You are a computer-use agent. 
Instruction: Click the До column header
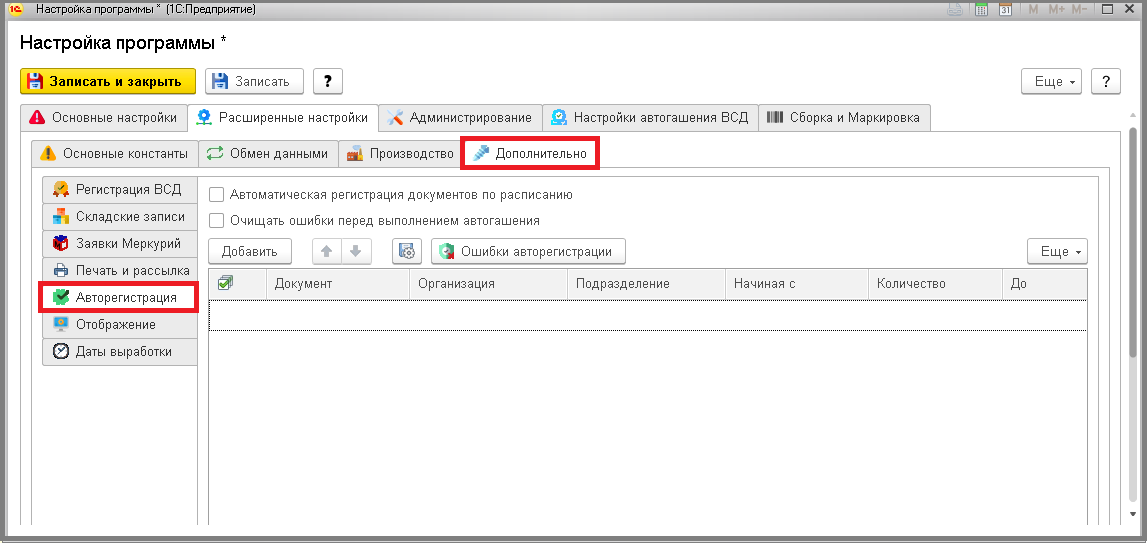point(1044,283)
